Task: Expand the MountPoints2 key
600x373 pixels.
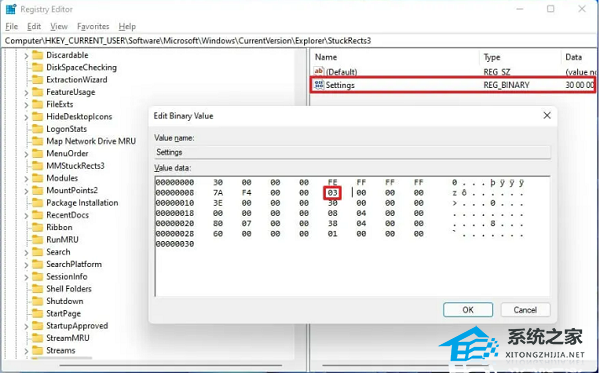Action: (x=26, y=191)
